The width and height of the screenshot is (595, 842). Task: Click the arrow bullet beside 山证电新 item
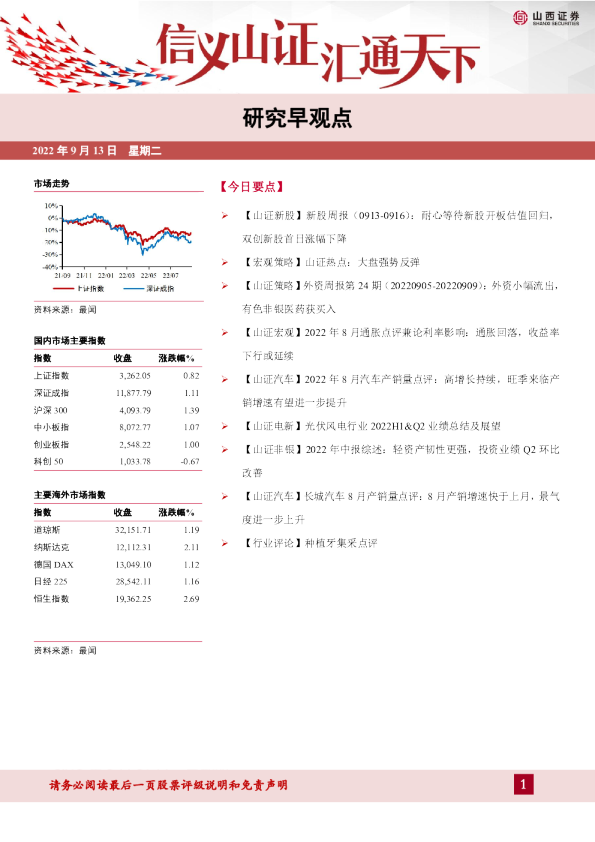point(225,426)
